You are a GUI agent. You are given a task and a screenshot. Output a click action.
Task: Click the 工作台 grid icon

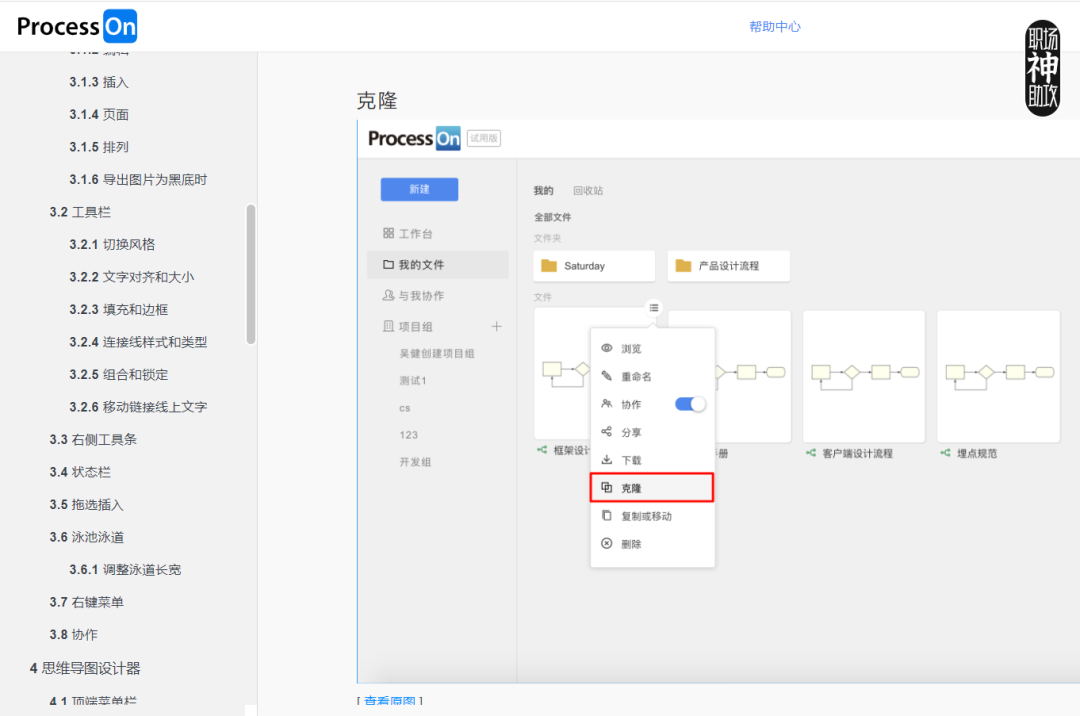tap(388, 233)
